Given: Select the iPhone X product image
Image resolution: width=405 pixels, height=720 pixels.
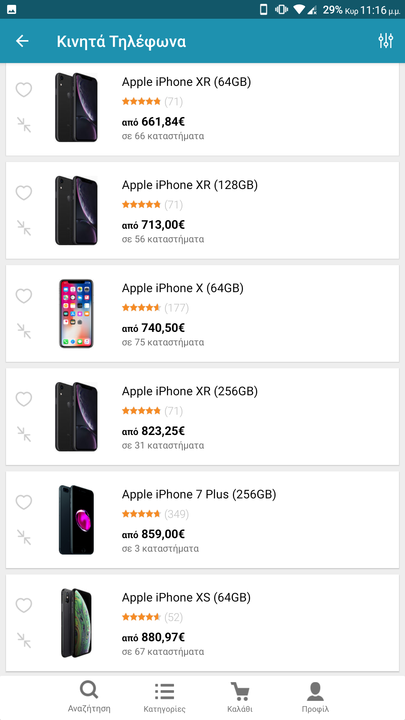Looking at the screenshot, I should (x=76, y=313).
